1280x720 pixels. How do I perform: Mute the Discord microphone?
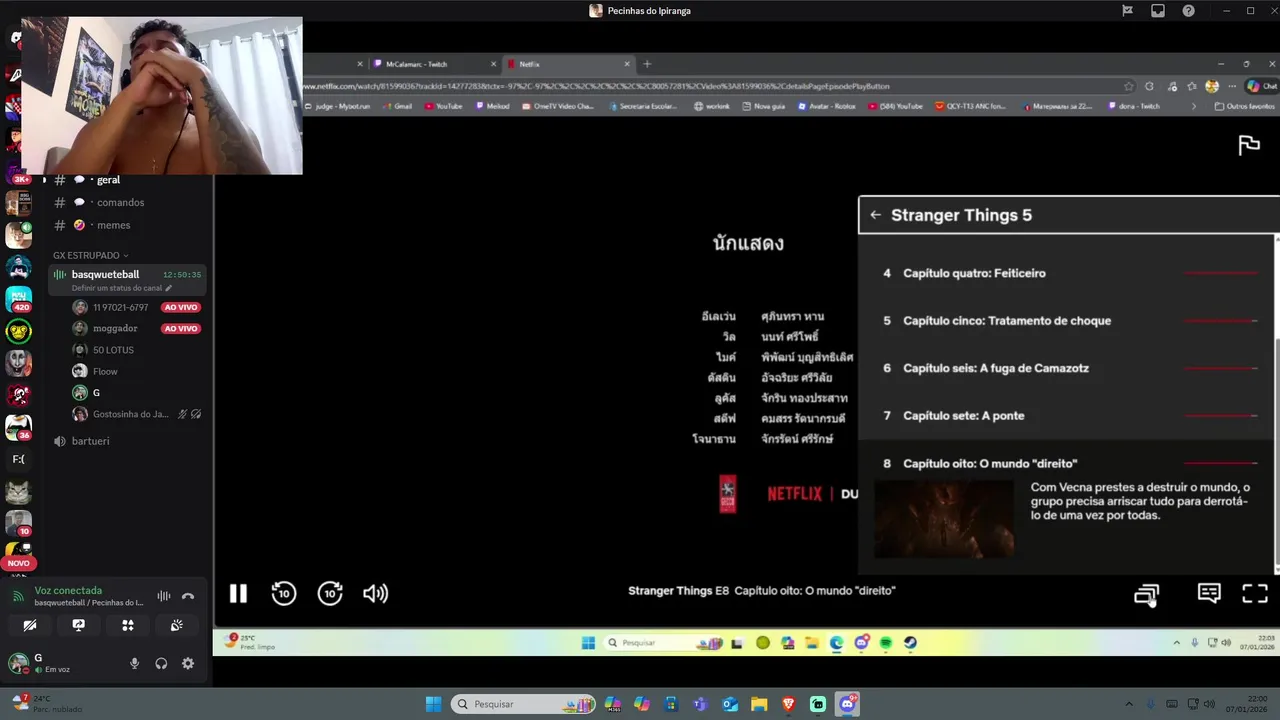coord(134,663)
